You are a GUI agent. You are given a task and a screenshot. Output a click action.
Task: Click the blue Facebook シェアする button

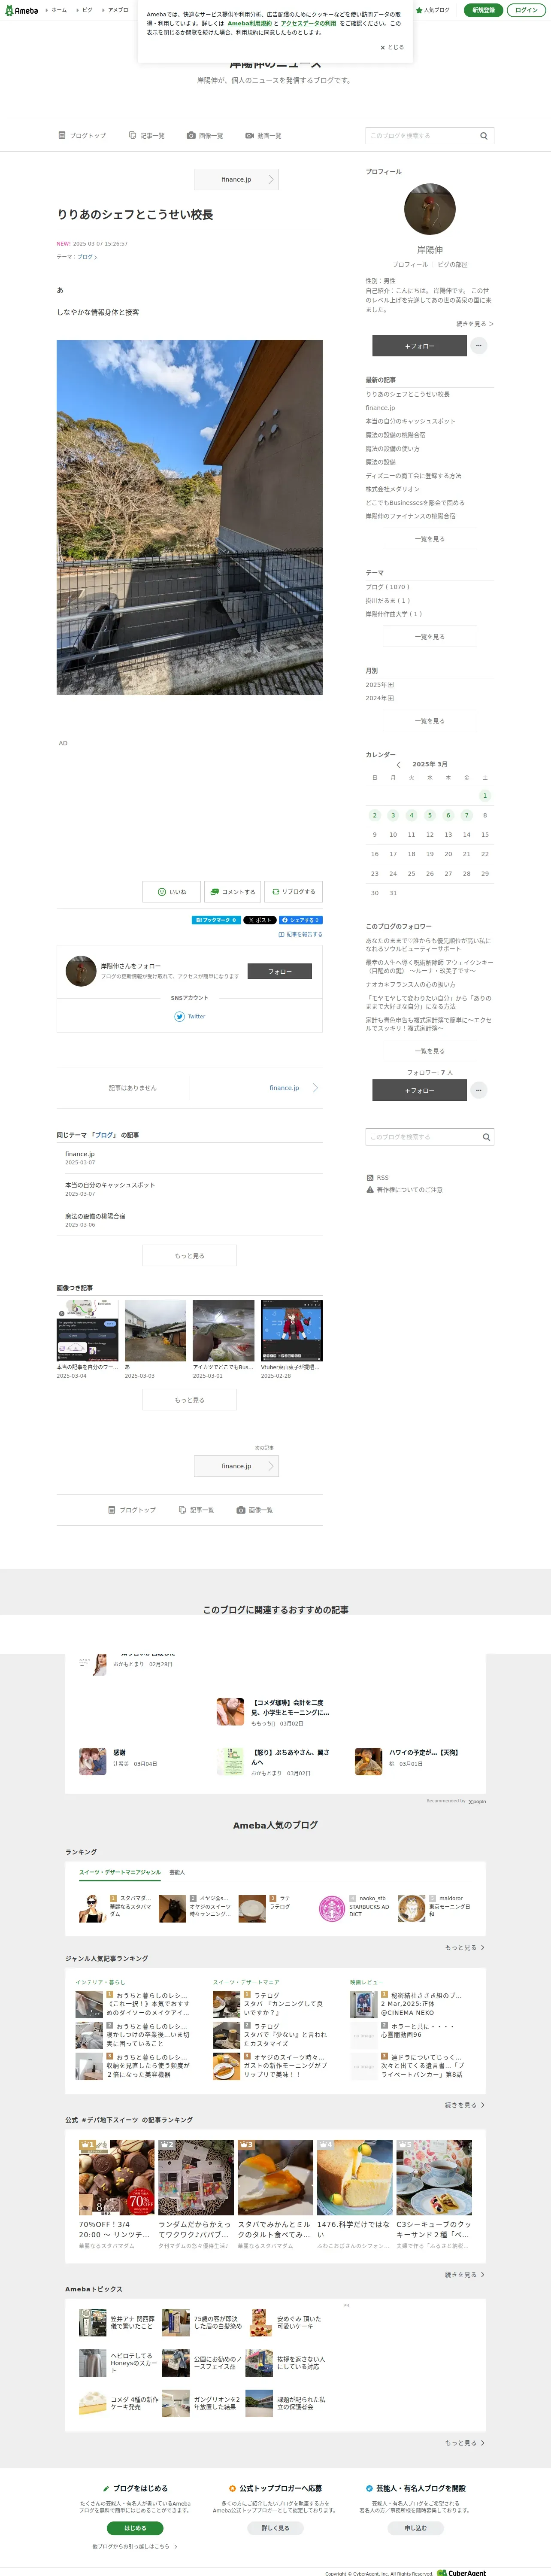tap(300, 920)
